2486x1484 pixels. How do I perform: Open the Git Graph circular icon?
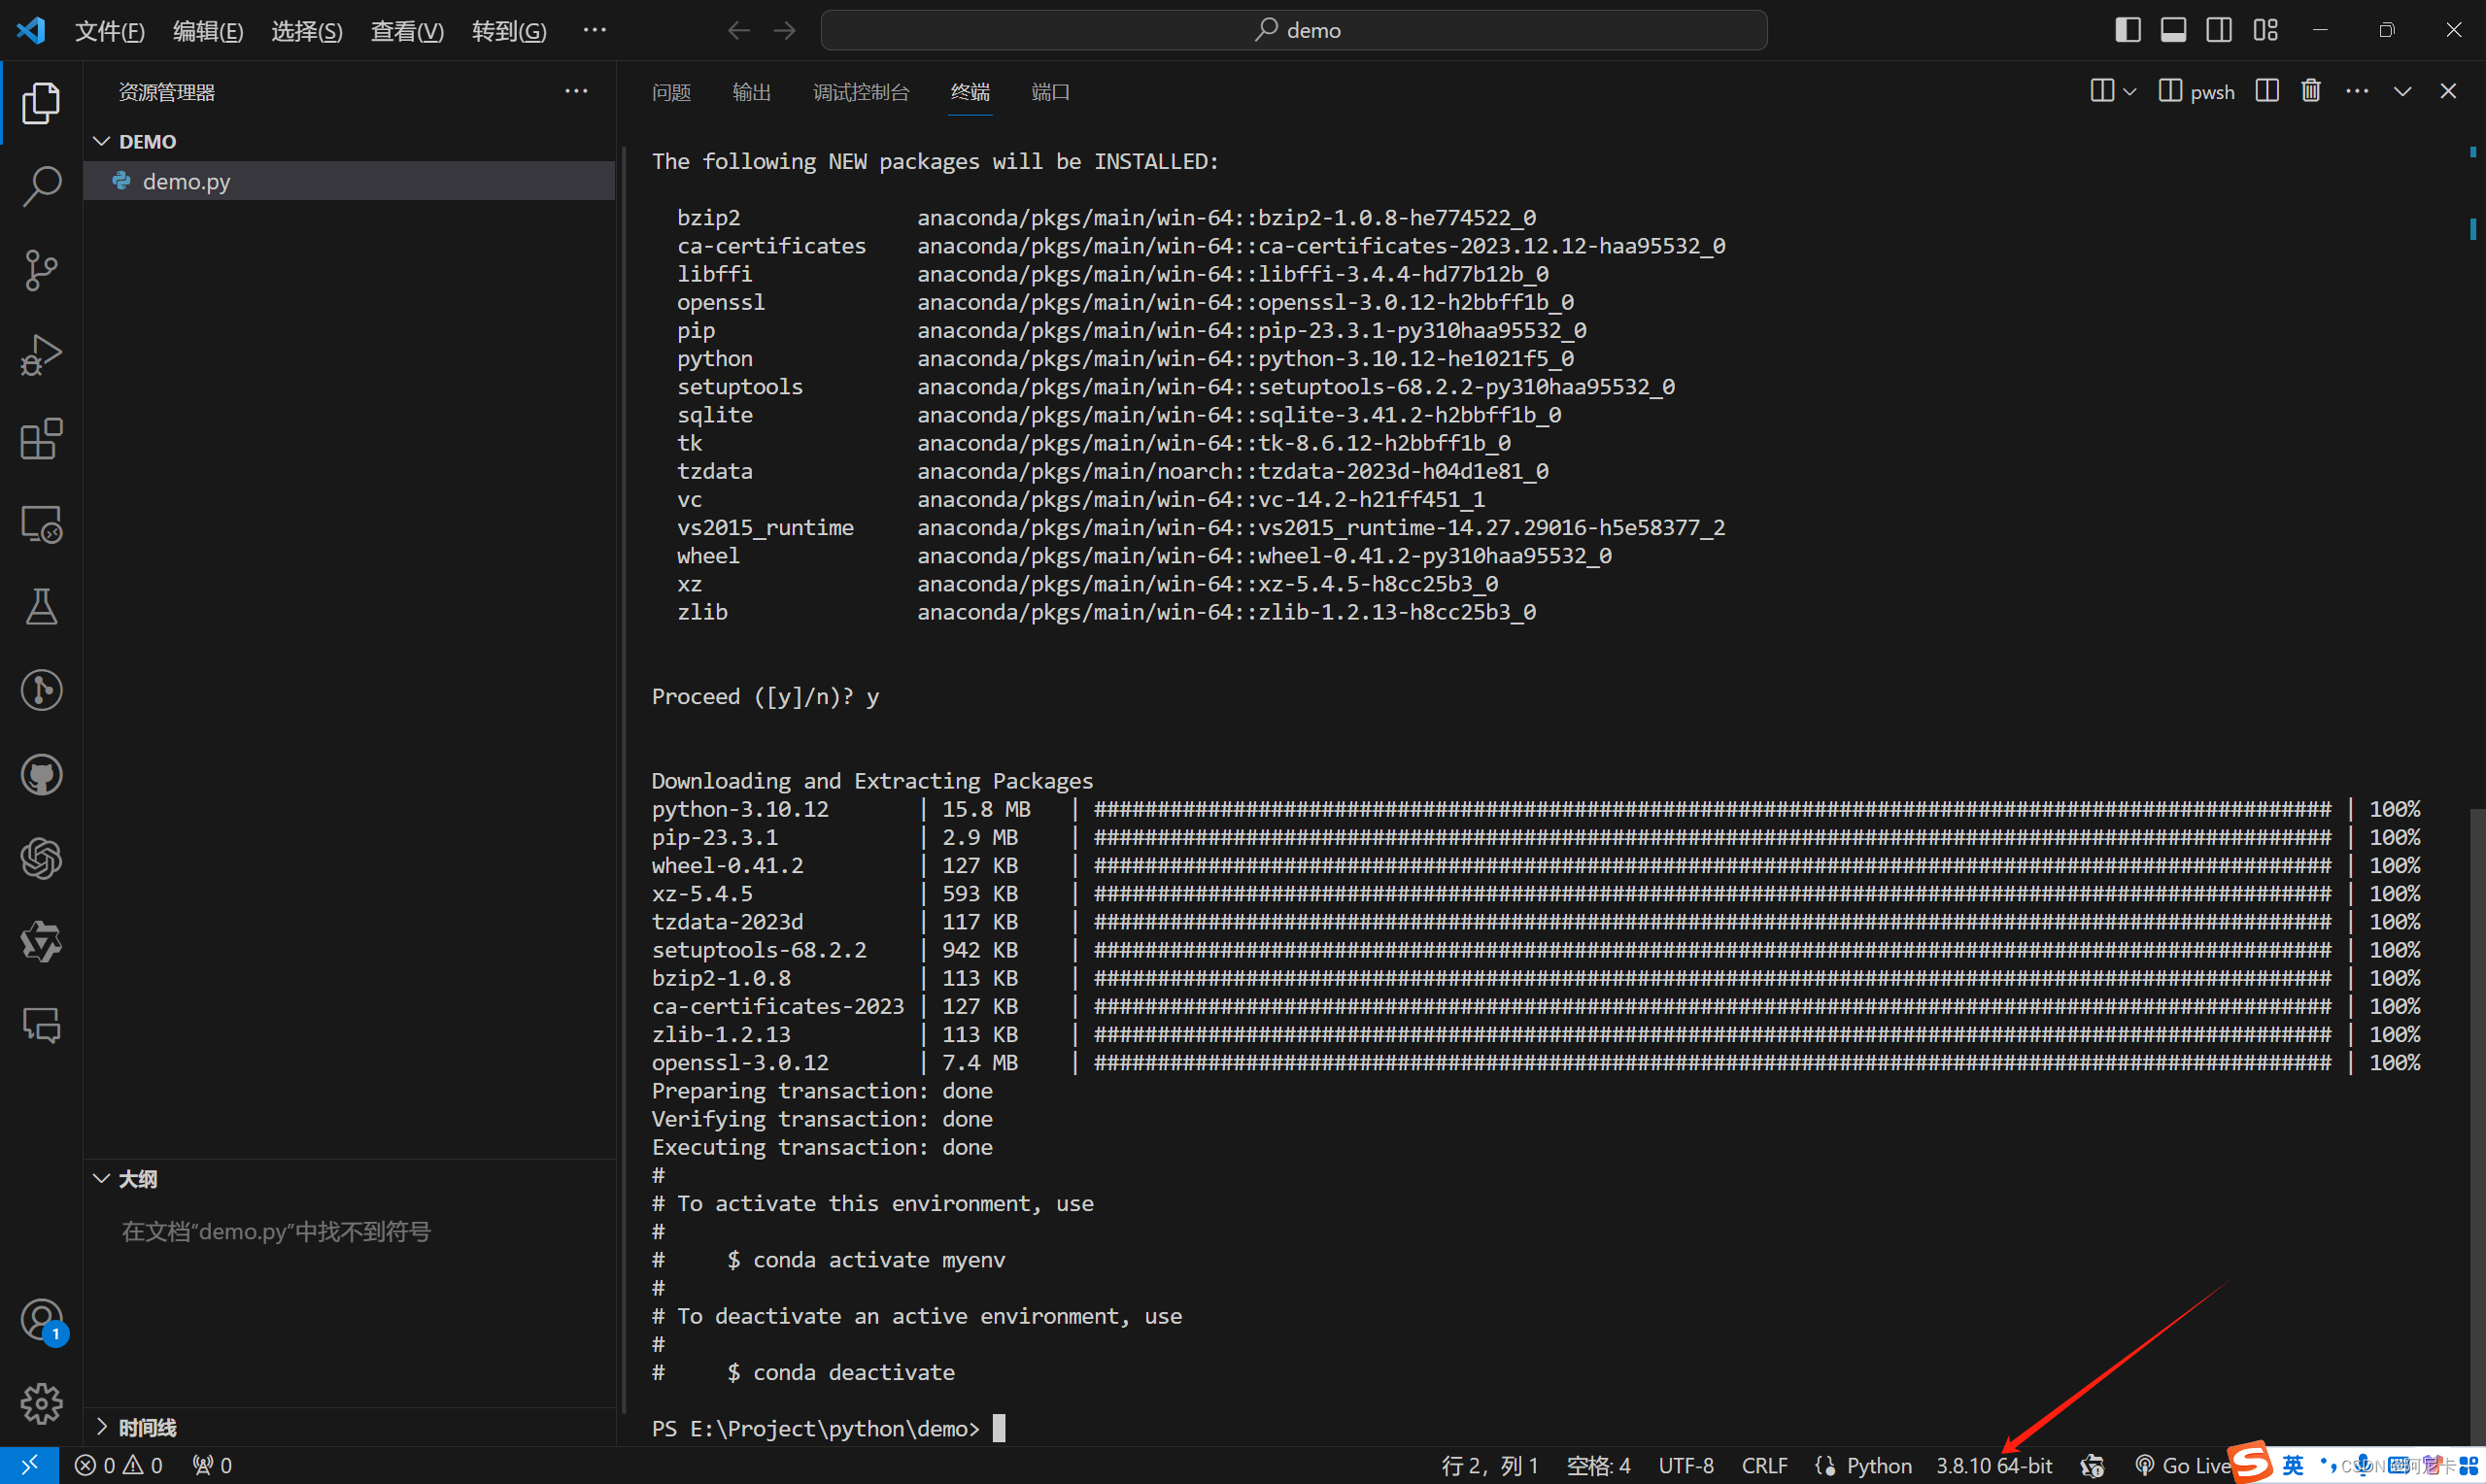coord(41,690)
